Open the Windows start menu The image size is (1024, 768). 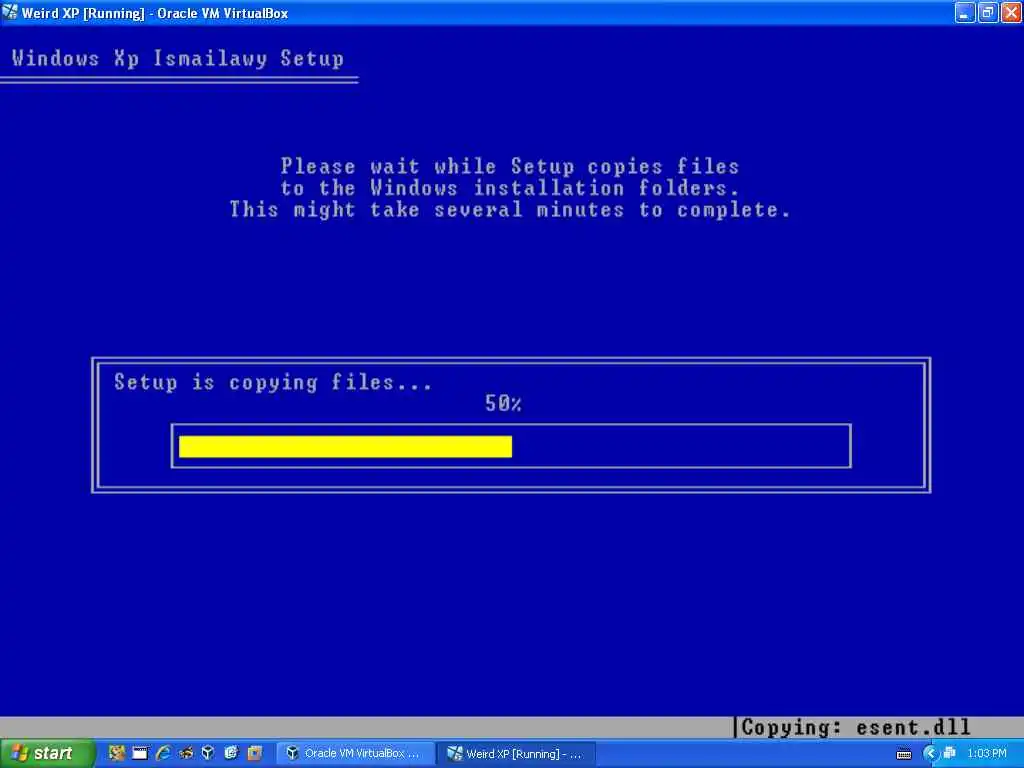[x=47, y=754]
